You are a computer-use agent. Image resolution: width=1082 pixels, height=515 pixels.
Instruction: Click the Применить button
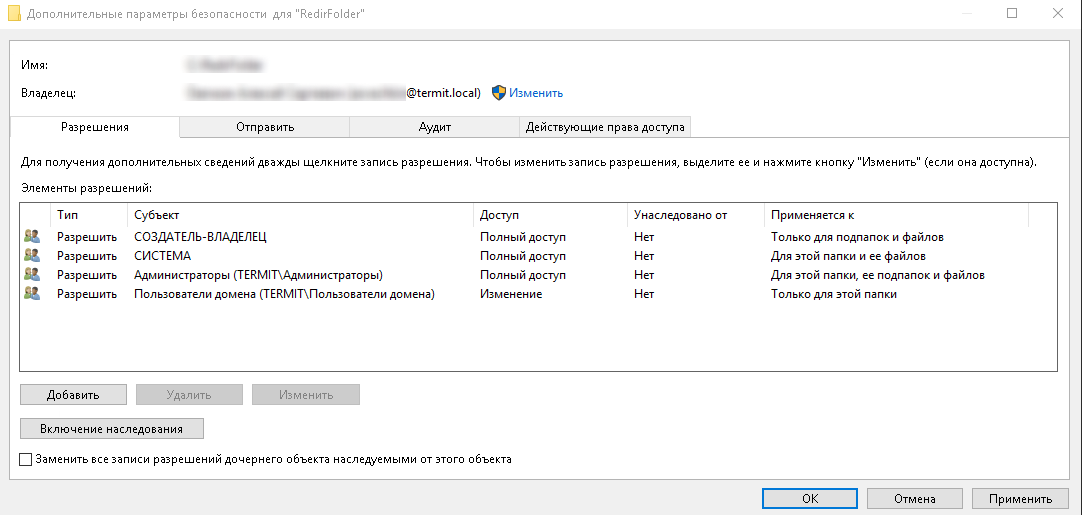click(x=1020, y=498)
